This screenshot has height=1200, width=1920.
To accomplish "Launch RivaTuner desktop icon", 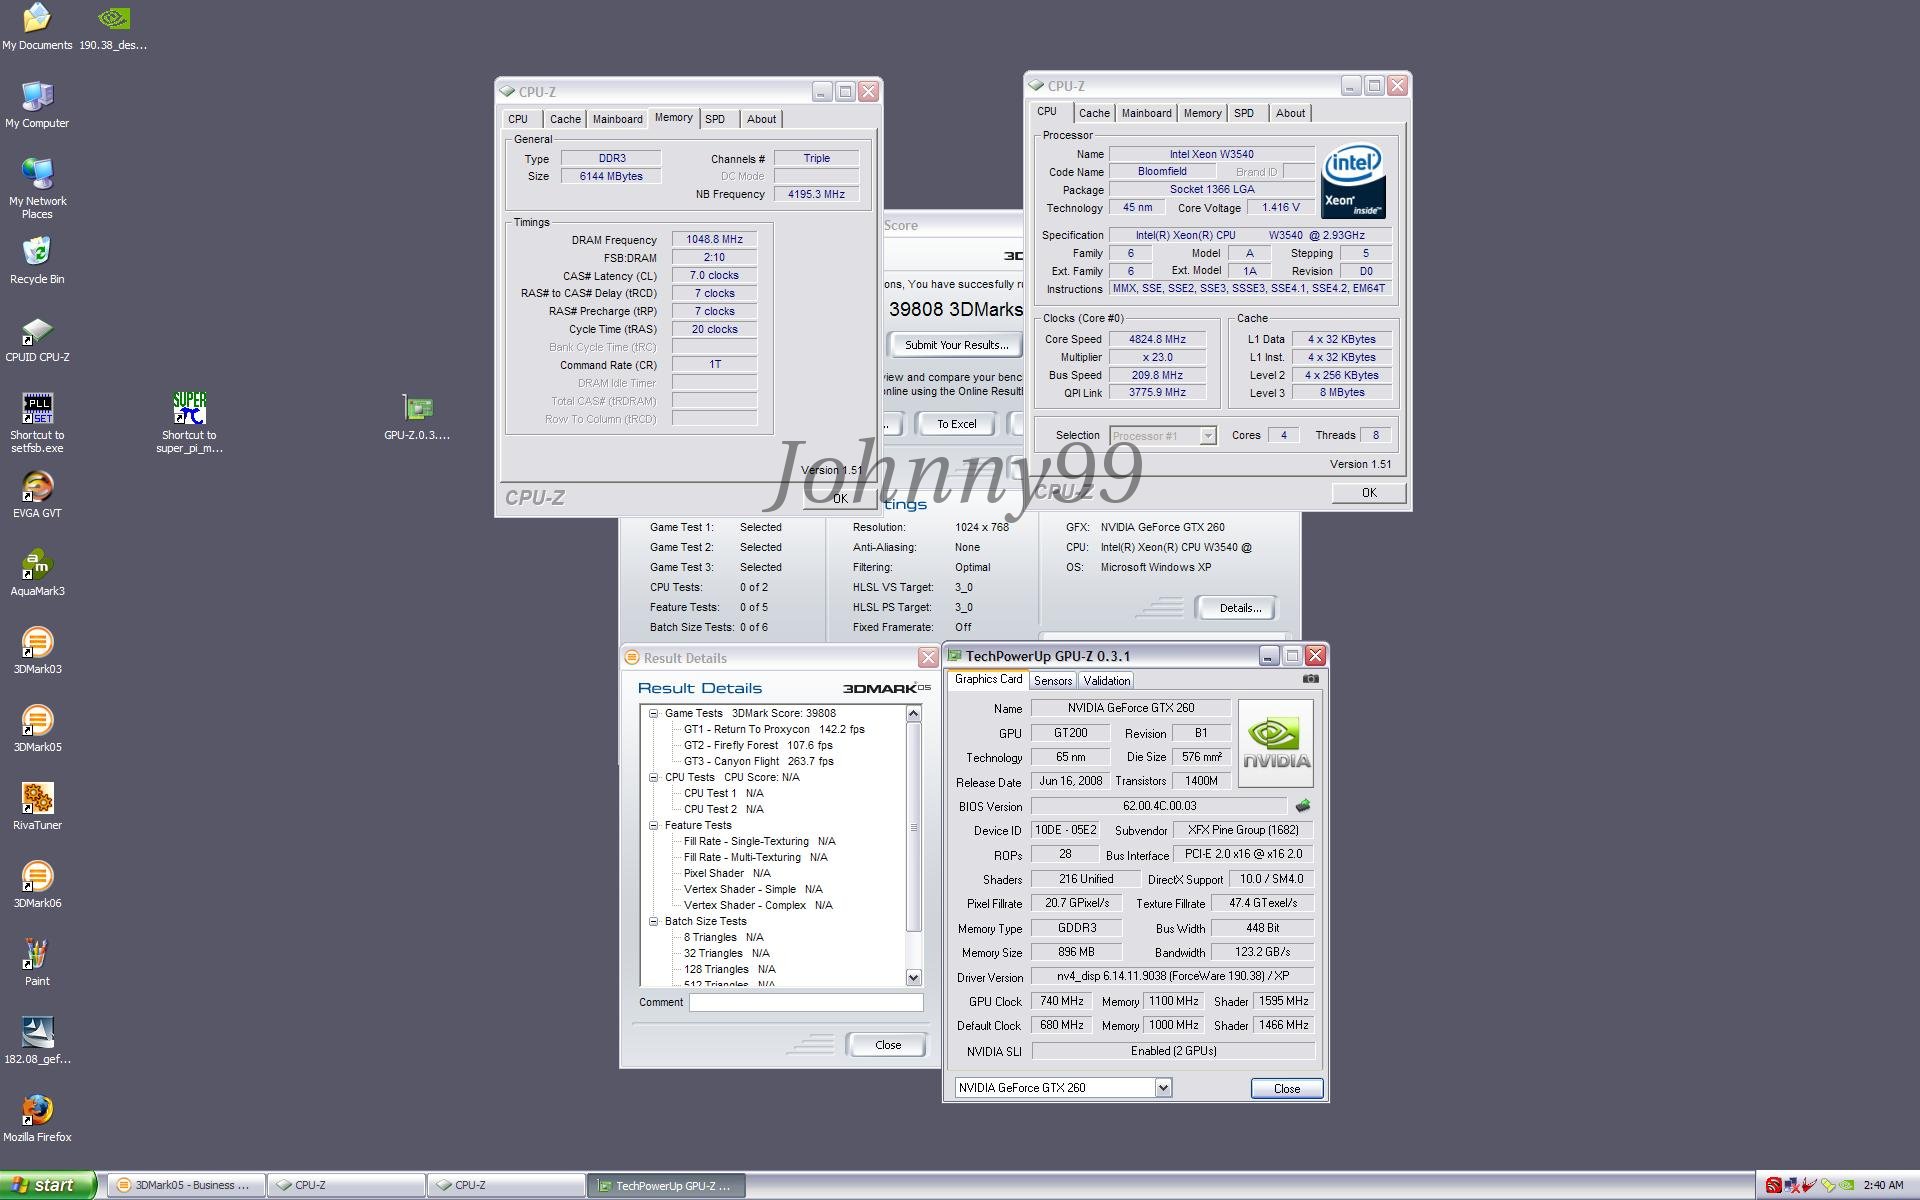I will click(37, 806).
